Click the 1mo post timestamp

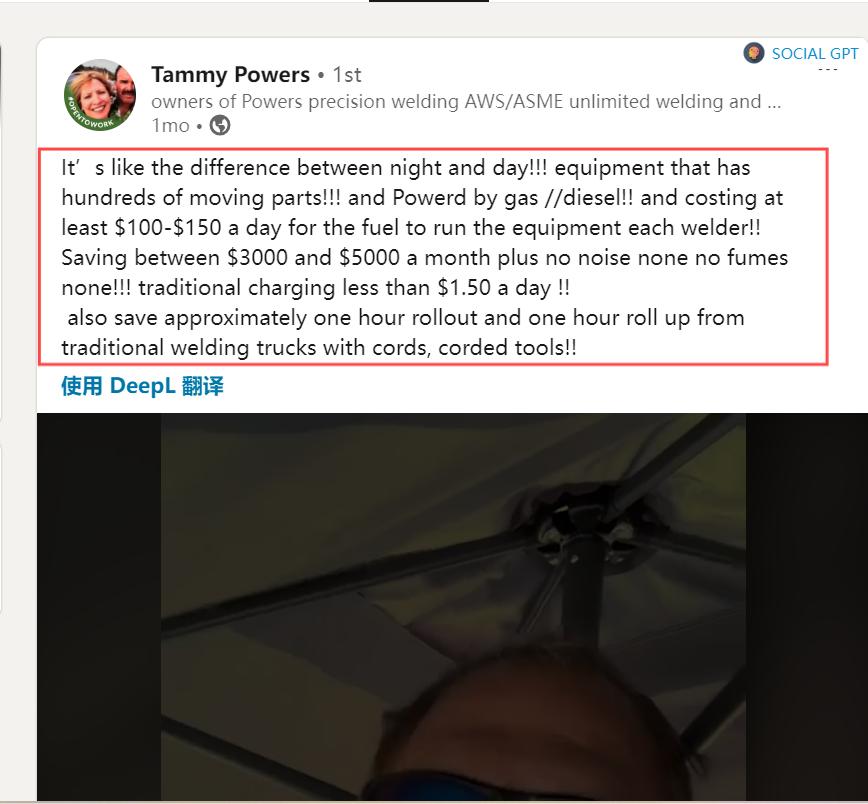pyautogui.click(x=170, y=126)
